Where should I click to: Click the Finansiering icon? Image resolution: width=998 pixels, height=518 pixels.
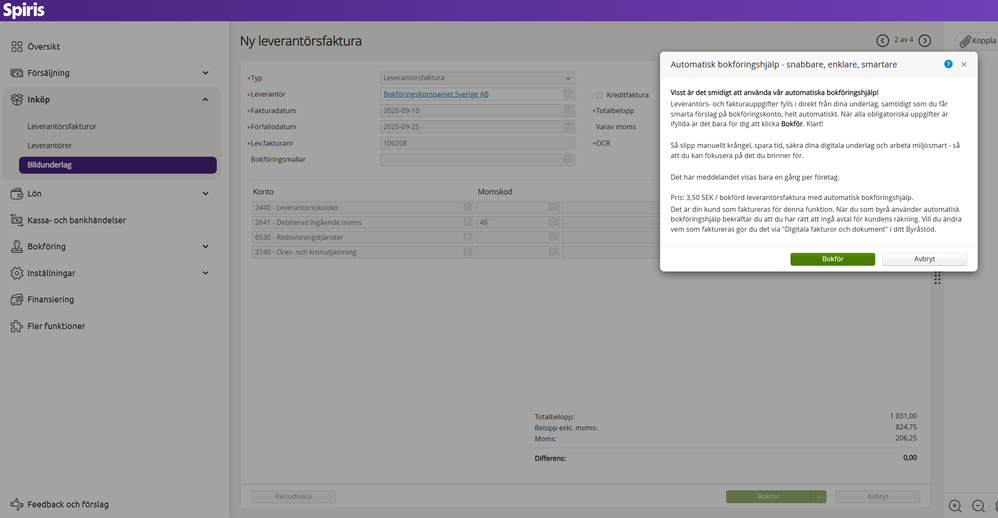click(17, 300)
